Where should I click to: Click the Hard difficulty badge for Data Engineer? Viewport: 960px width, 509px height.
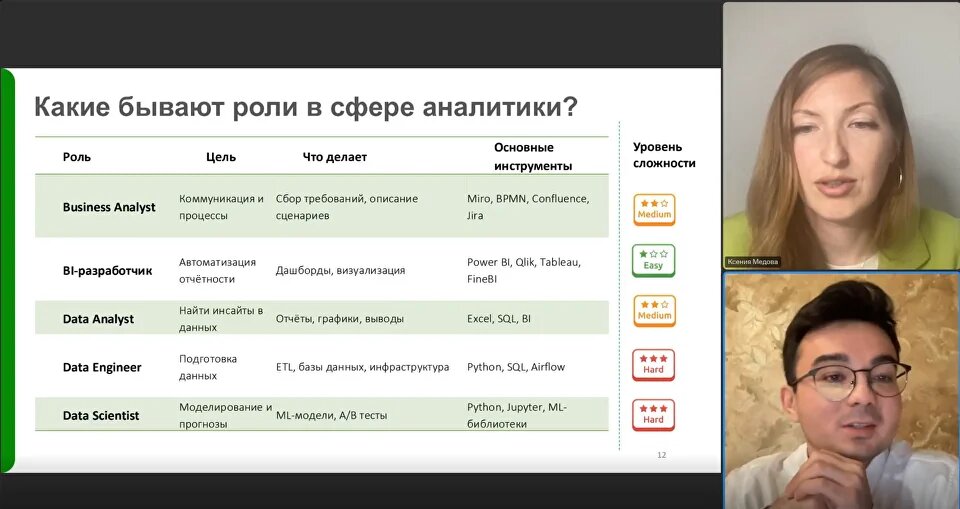point(653,365)
